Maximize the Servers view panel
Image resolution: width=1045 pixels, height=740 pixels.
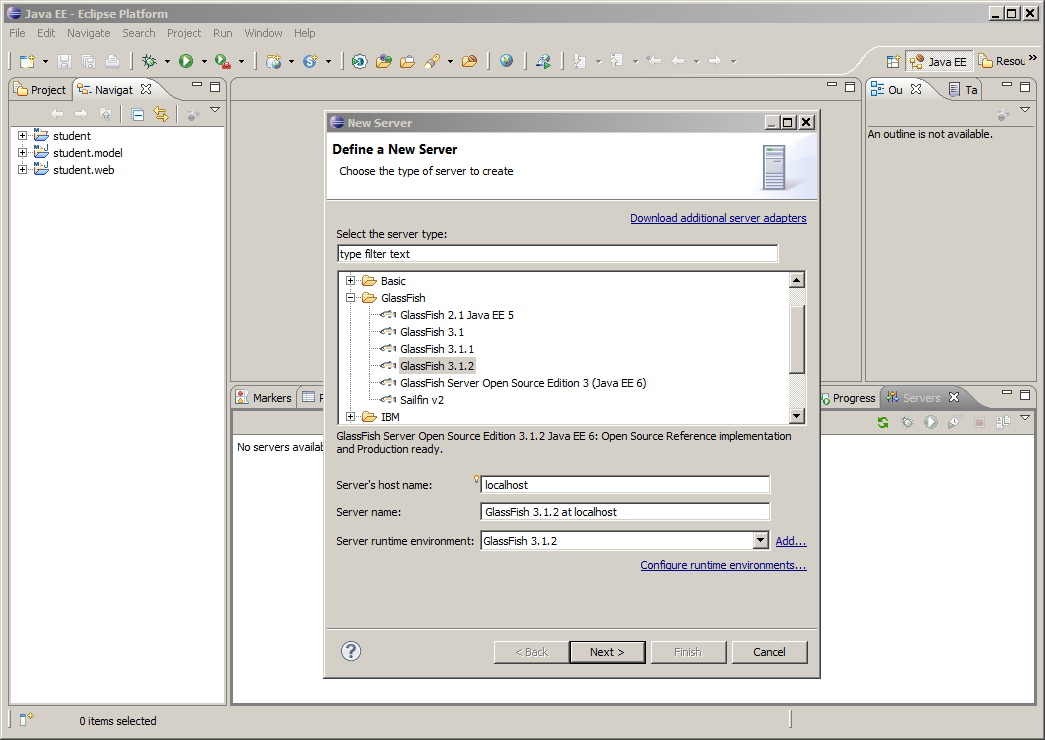[1025, 395]
